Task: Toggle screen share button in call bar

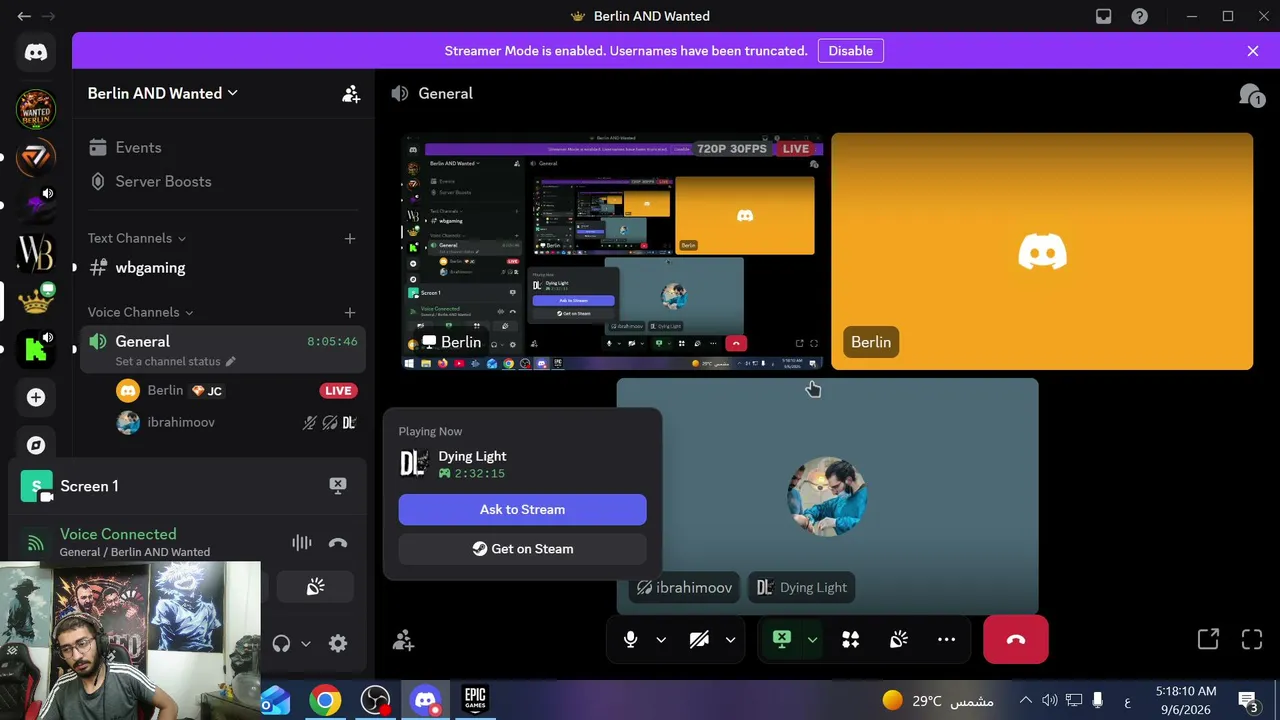Action: tap(782, 640)
